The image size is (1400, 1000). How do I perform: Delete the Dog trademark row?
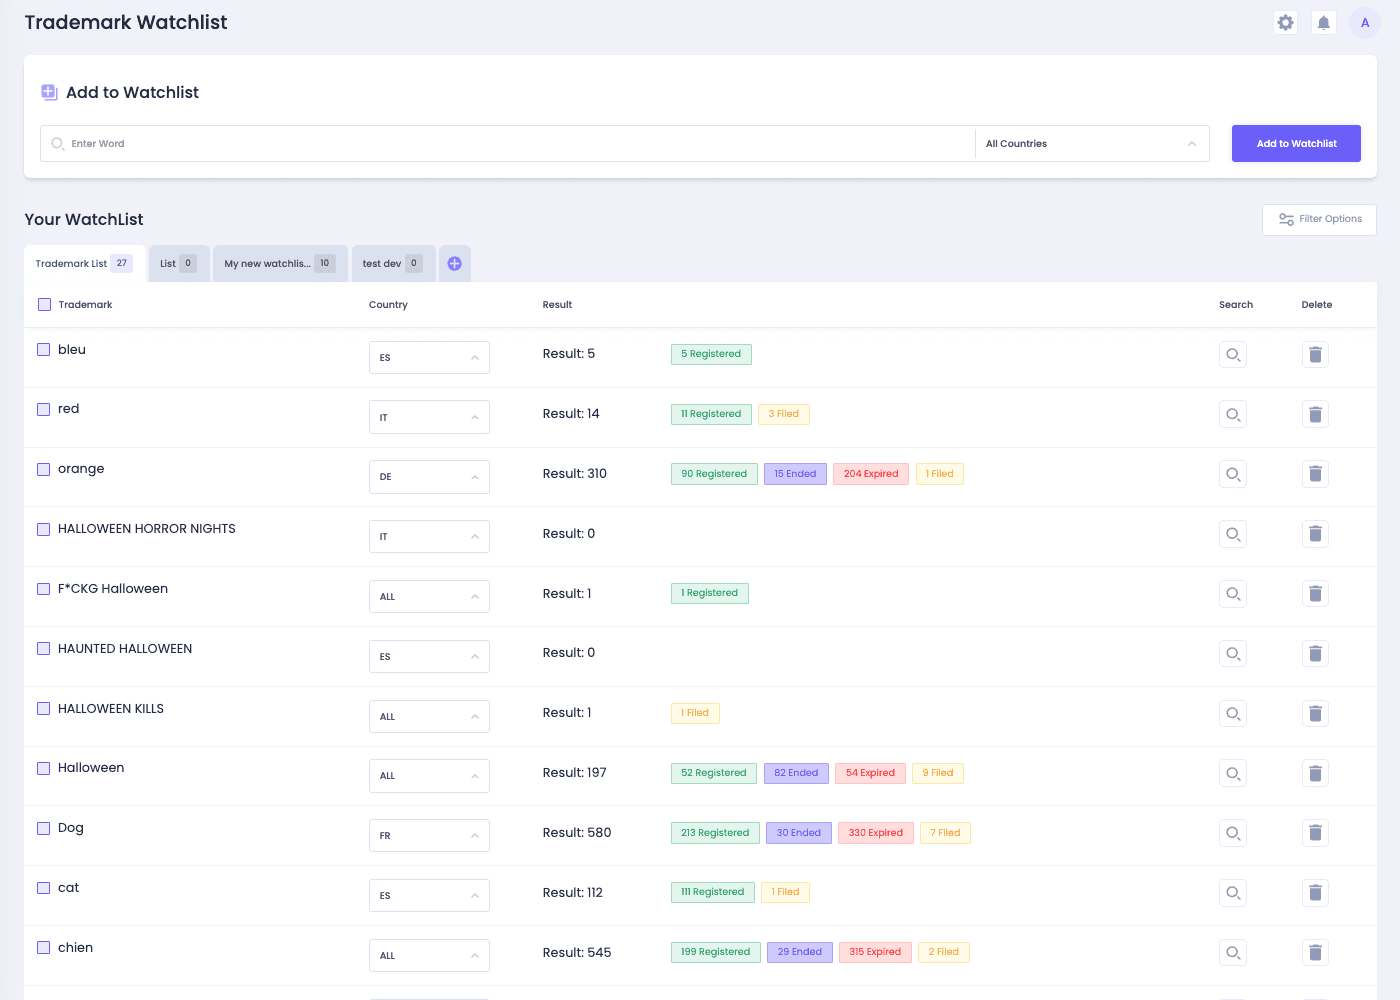pos(1315,833)
